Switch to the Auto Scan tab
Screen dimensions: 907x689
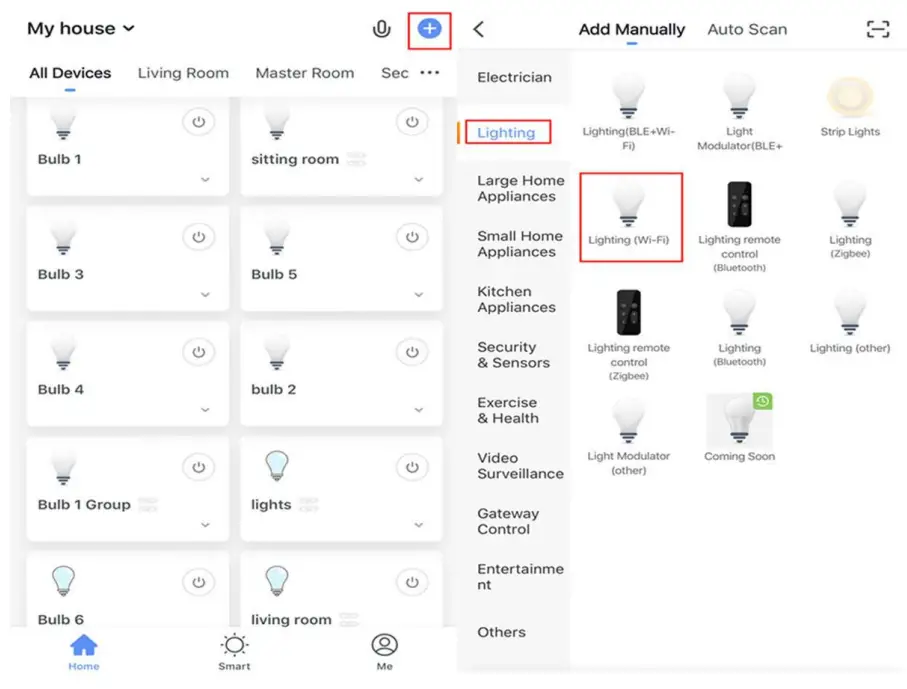click(x=747, y=29)
